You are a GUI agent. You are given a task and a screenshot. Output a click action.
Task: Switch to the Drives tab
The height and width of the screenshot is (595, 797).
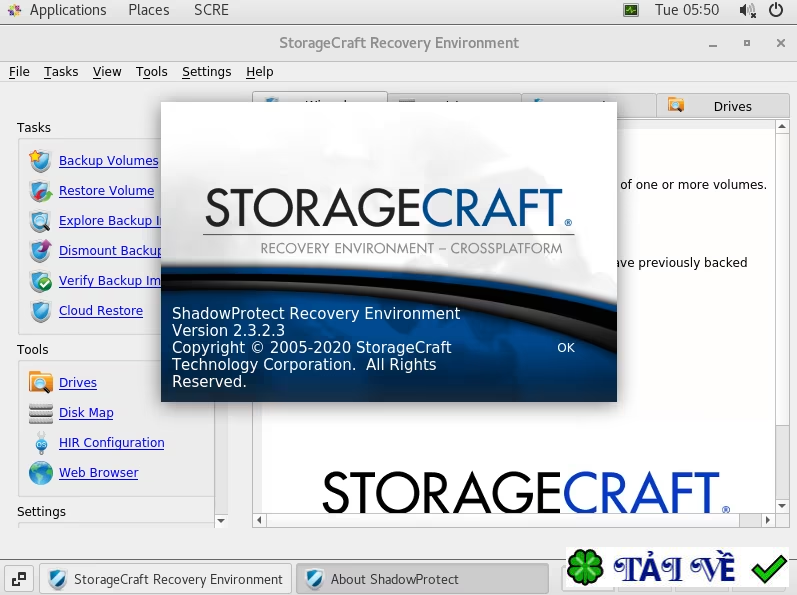click(723, 106)
